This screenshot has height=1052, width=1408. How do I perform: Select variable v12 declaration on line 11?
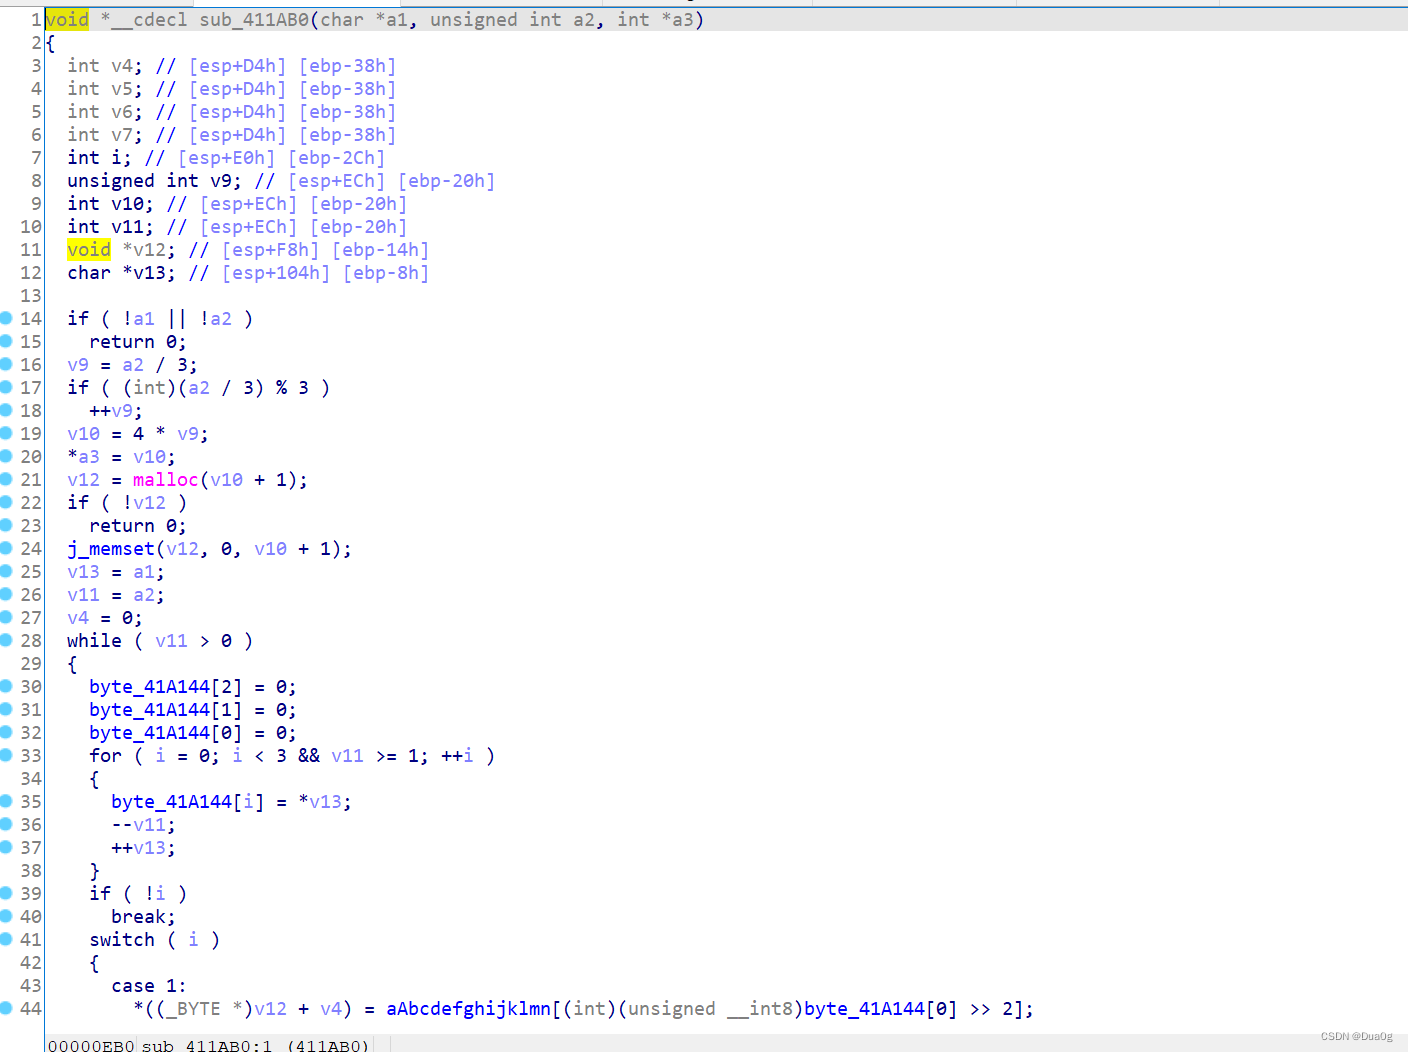148,249
